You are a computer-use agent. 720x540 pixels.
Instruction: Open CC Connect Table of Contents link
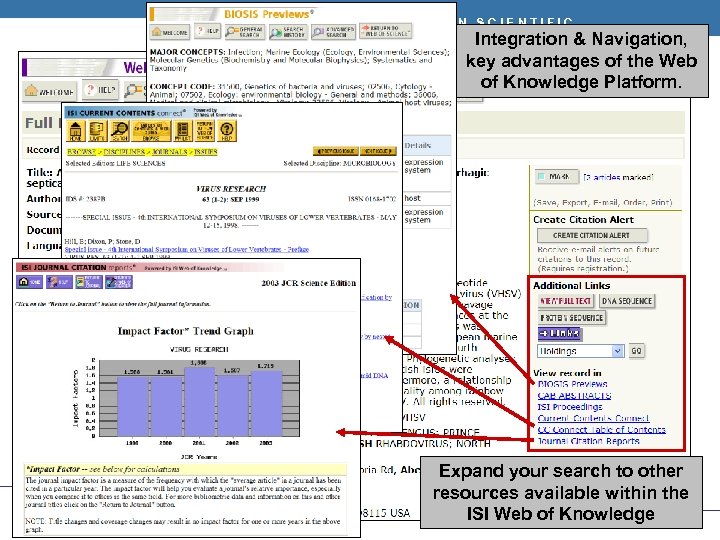(602, 430)
